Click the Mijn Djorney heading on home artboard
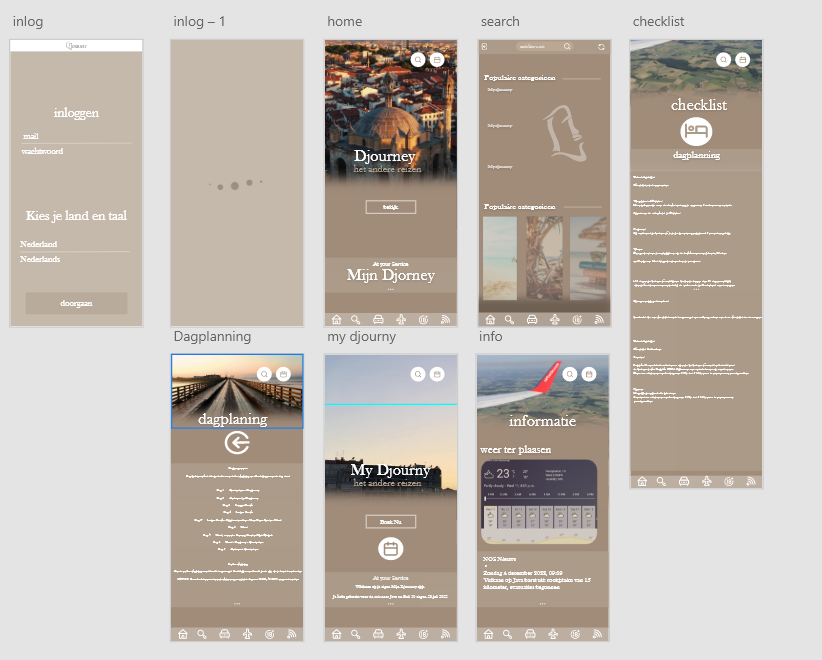This screenshot has height=660, width=822. click(391, 275)
